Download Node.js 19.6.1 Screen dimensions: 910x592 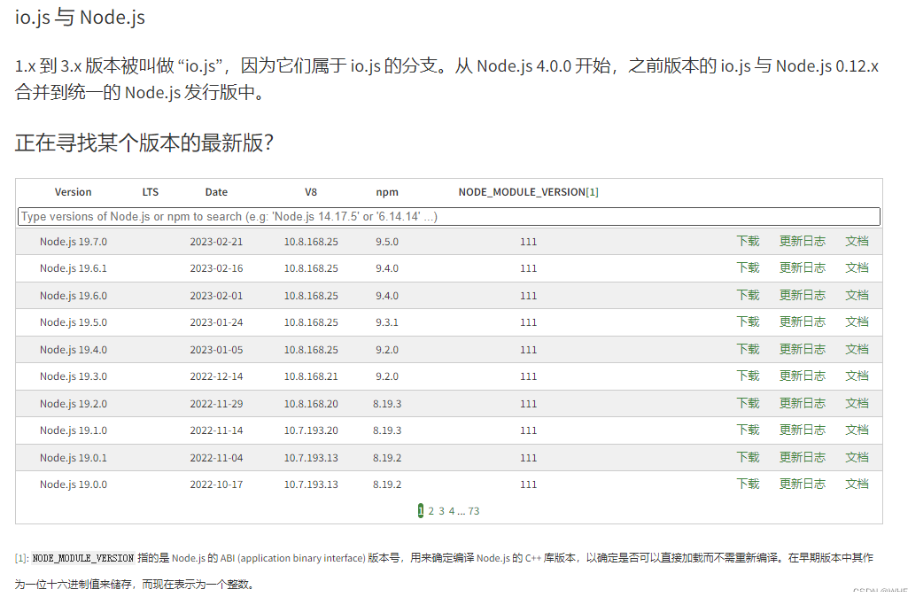point(747,268)
